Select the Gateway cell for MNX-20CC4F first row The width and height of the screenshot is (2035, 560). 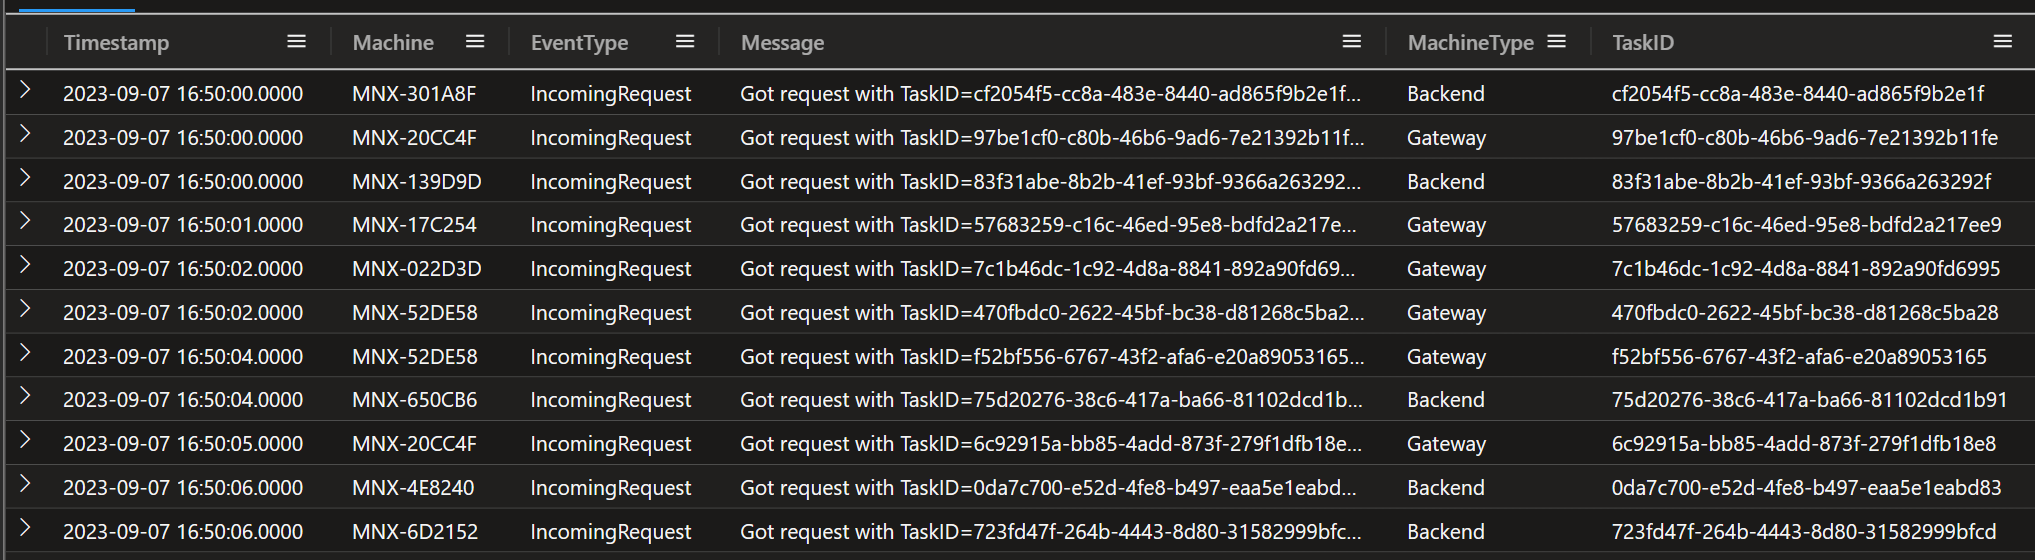click(x=1446, y=138)
